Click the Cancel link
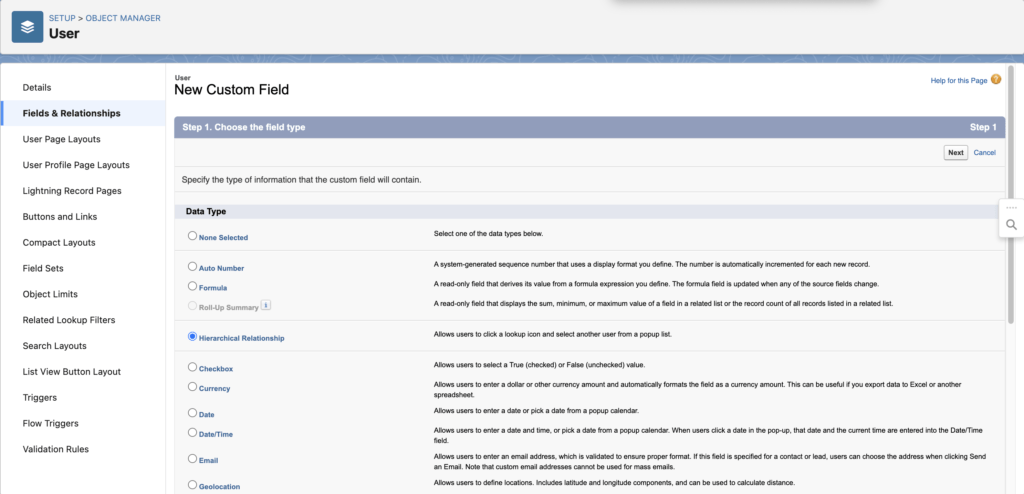This screenshot has height=494, width=1024. [984, 153]
